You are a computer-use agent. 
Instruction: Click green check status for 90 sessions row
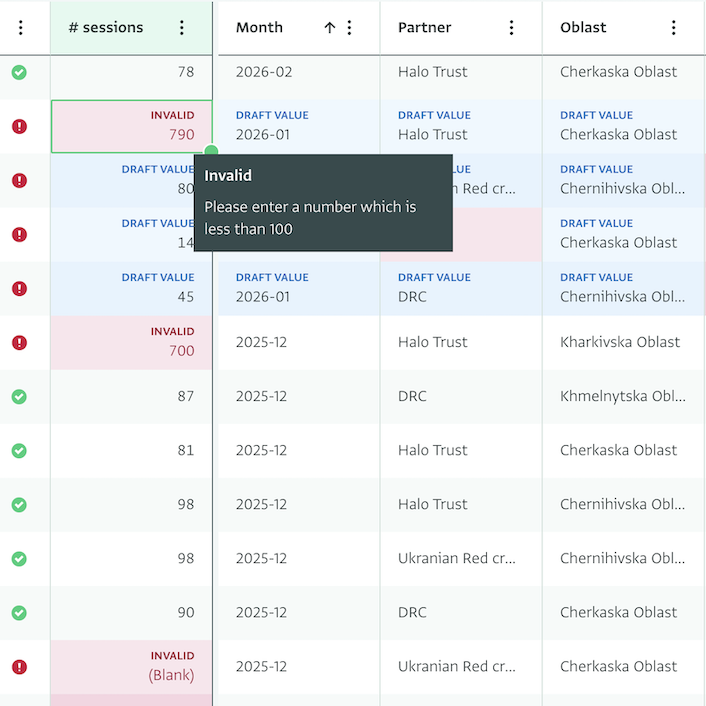point(19,613)
